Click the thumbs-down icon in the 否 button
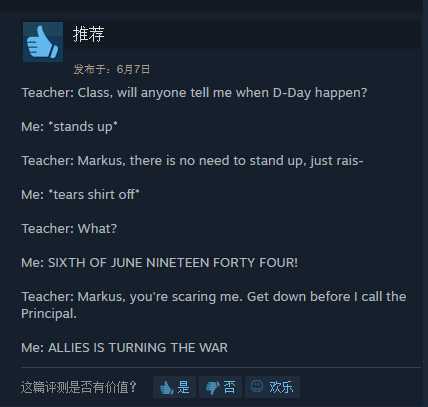This screenshot has width=428, height=407. [x=212, y=388]
